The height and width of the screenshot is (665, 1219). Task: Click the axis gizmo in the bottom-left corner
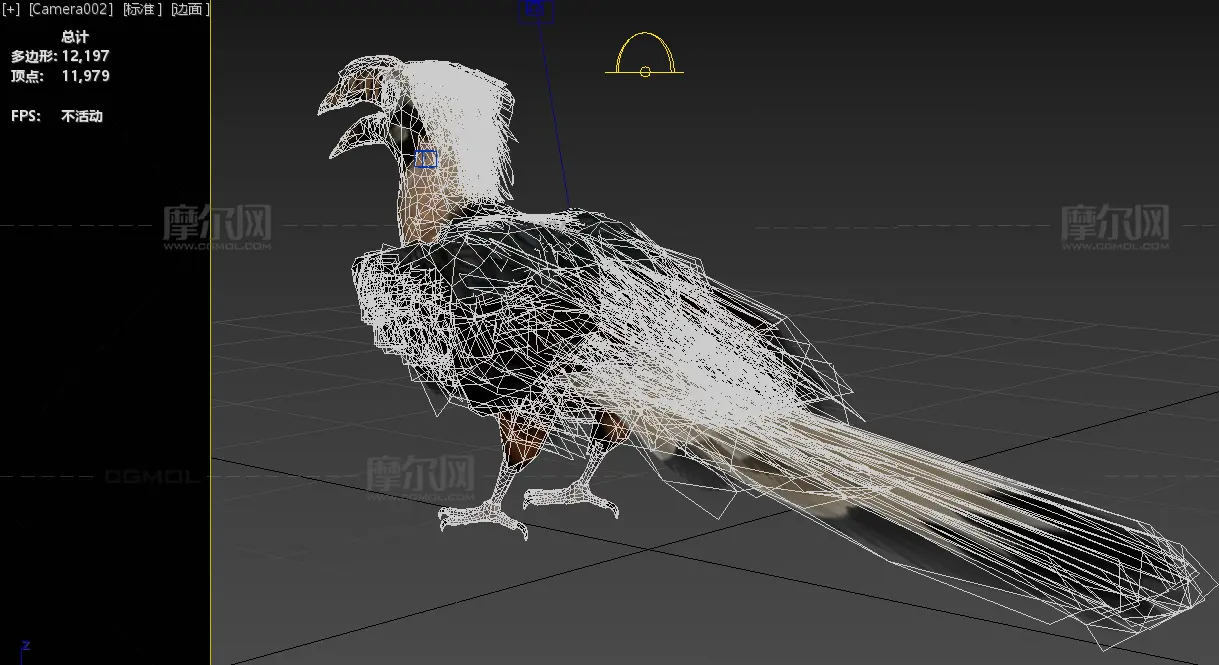(x=25, y=648)
